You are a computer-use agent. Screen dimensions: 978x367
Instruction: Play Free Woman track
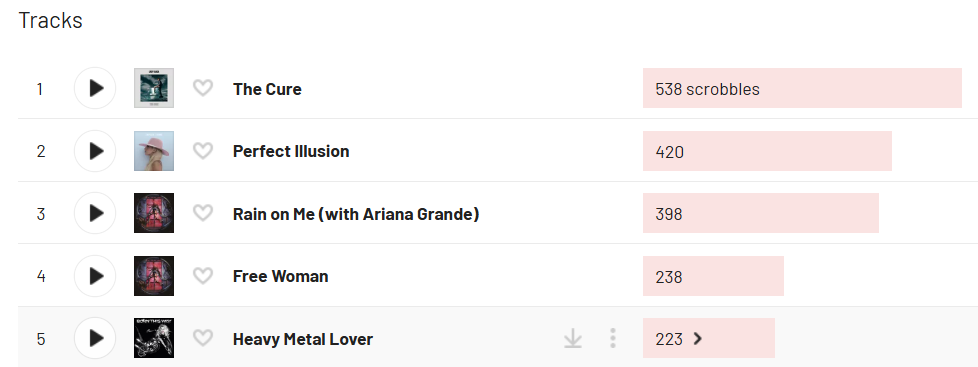[95, 276]
